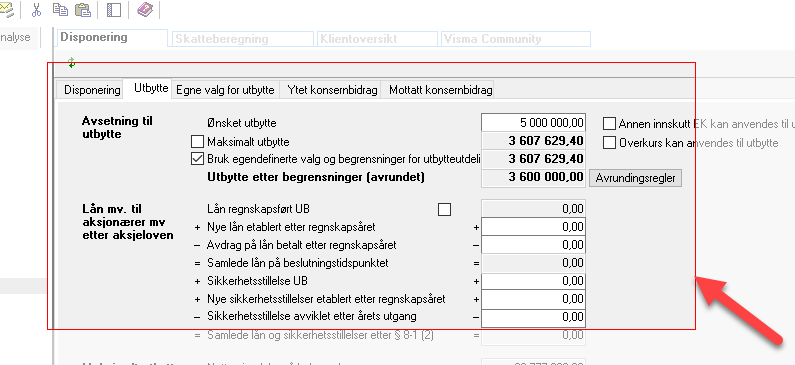Image resolution: width=795 pixels, height=365 pixels.
Task: Click the Nye lån etablert etter regnskapsåret field
Action: pos(533,227)
